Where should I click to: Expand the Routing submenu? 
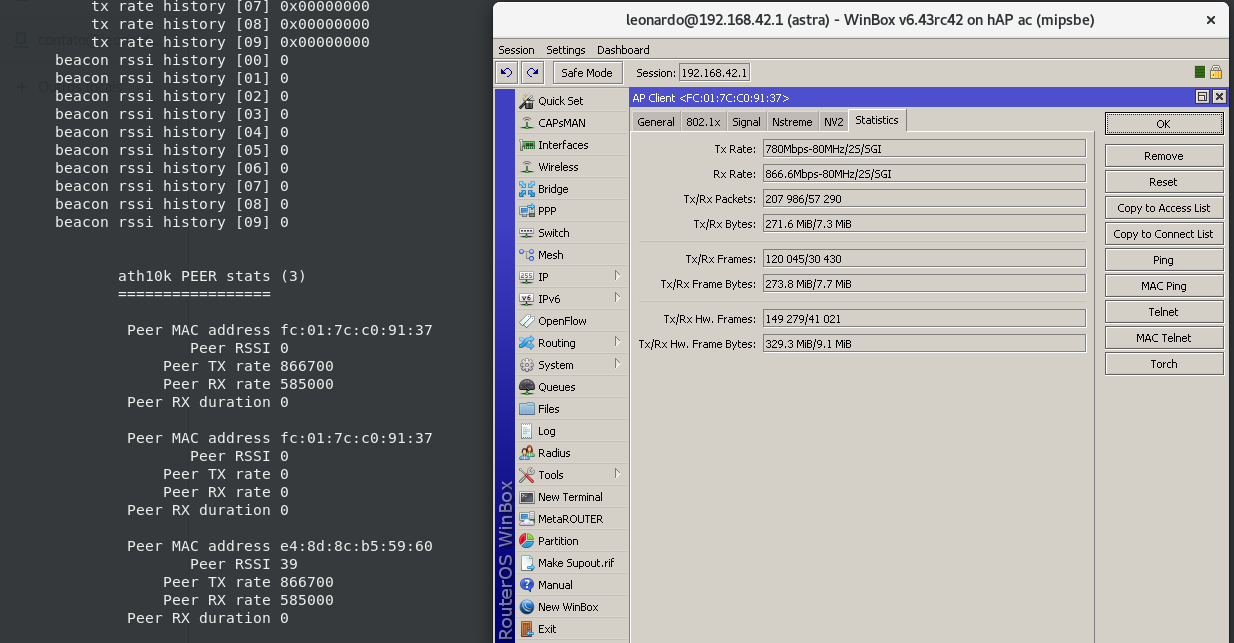pos(617,342)
